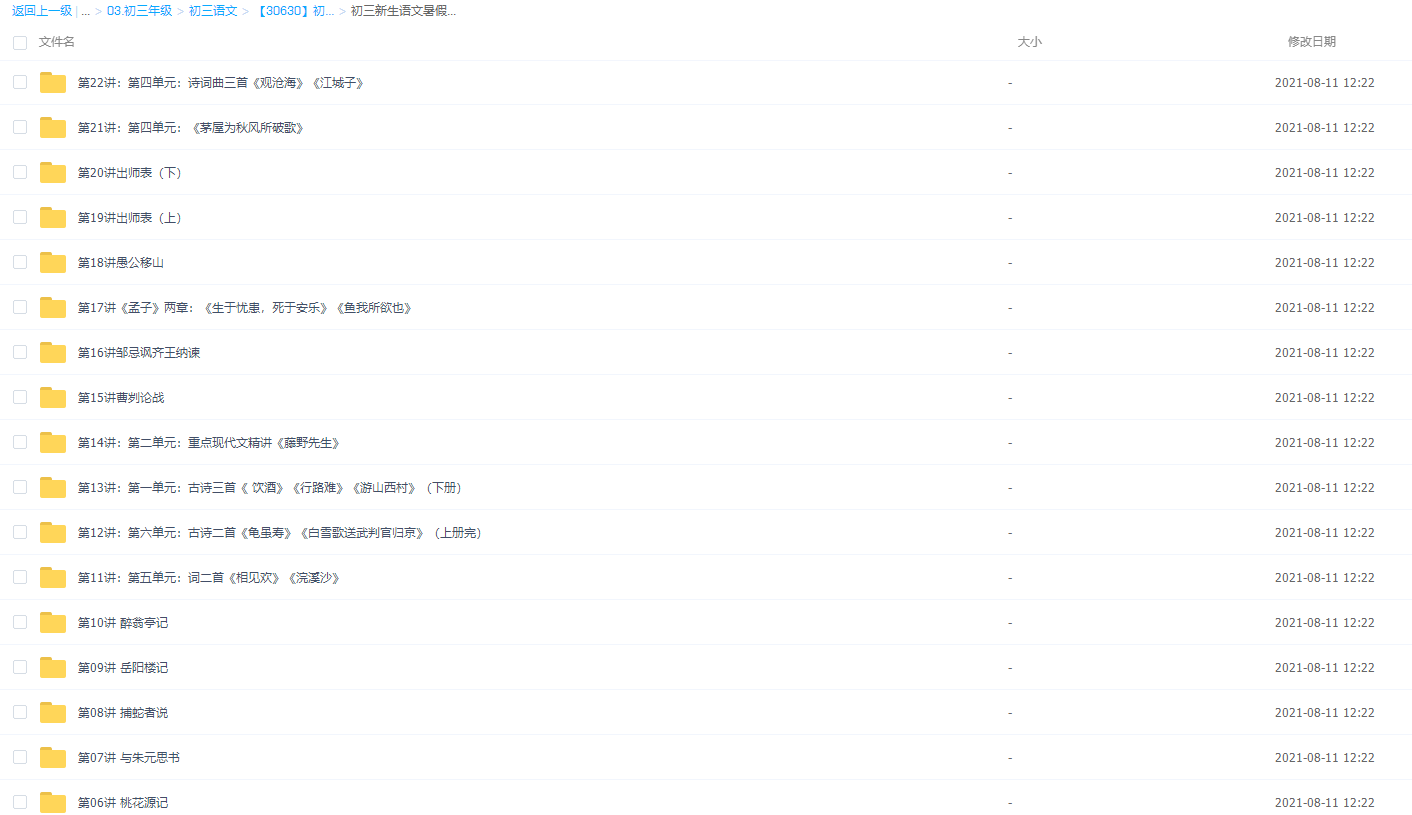Viewport: 1412px width, 815px height.
Task: Open the 第18讲愚公移山 folder icon
Action: tap(53, 263)
